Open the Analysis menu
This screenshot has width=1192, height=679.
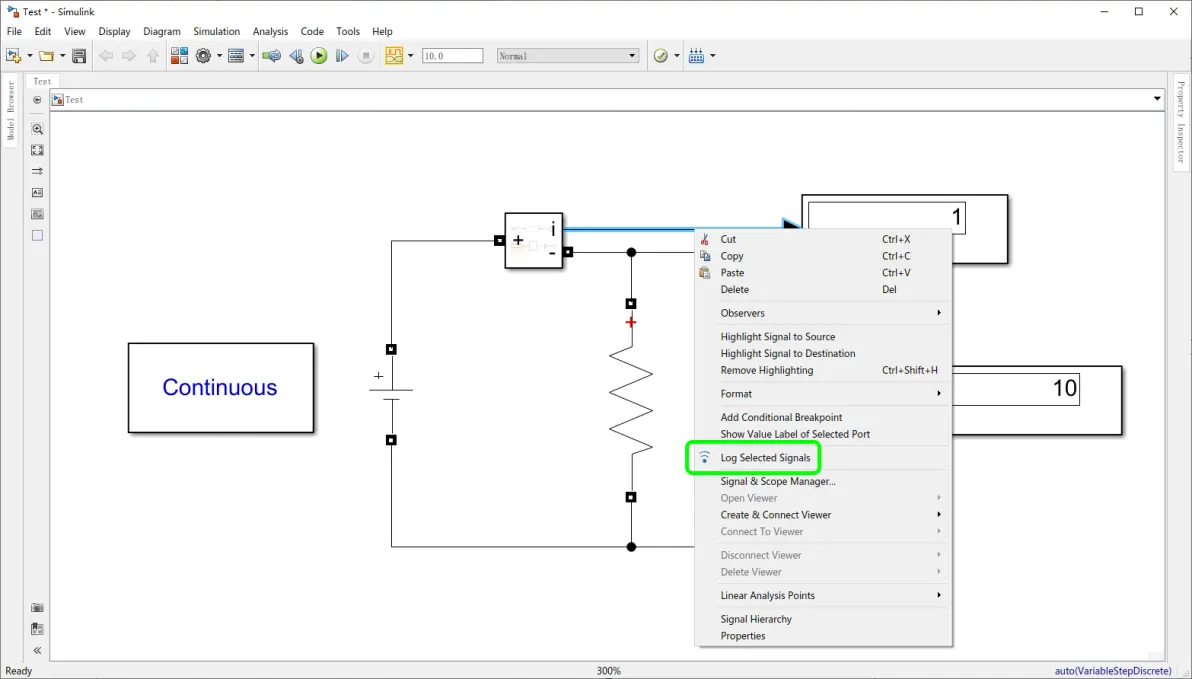(270, 31)
